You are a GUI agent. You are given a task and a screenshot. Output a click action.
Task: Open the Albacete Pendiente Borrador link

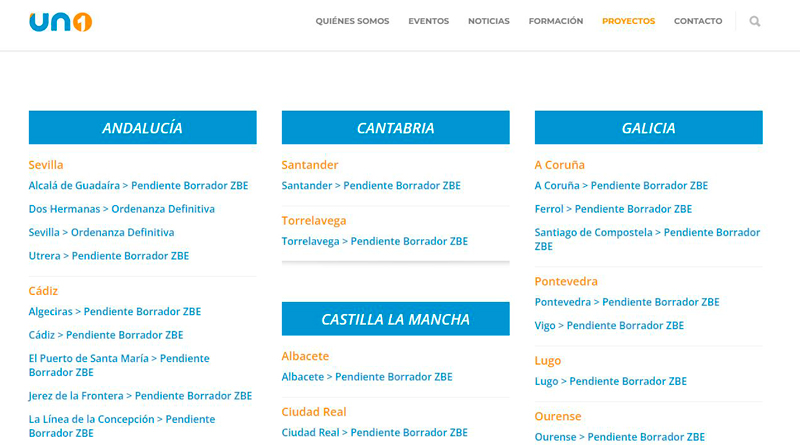click(367, 377)
